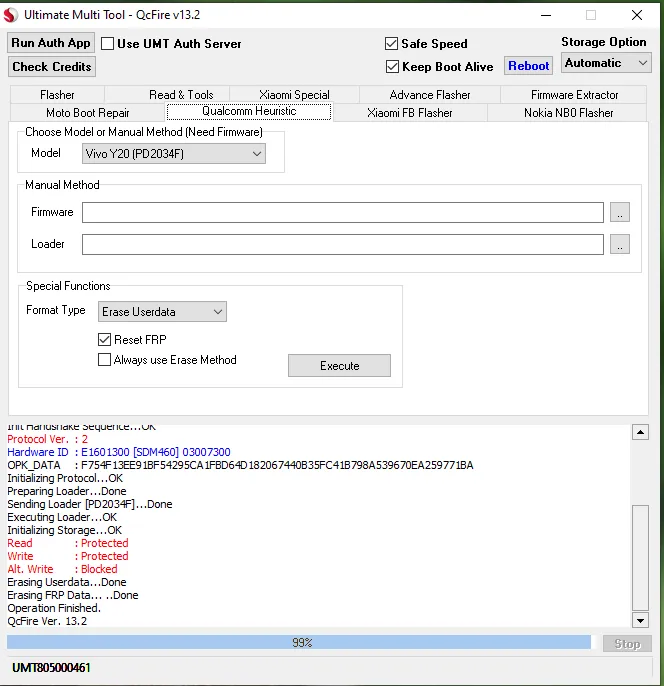Image resolution: width=664 pixels, height=686 pixels.
Task: Click the Run Auth App button
Action: pos(51,43)
